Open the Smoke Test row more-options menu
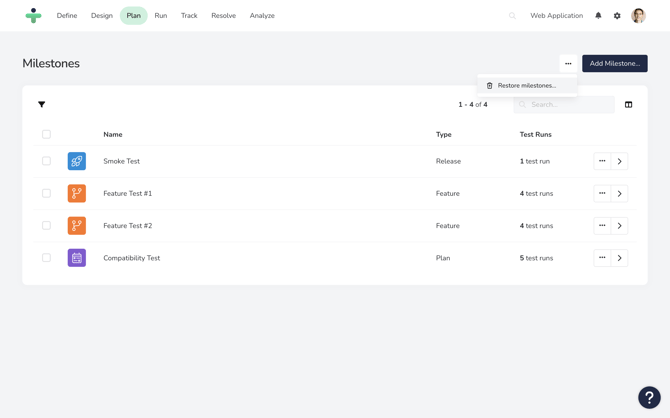This screenshot has width=670, height=418. pos(602,161)
